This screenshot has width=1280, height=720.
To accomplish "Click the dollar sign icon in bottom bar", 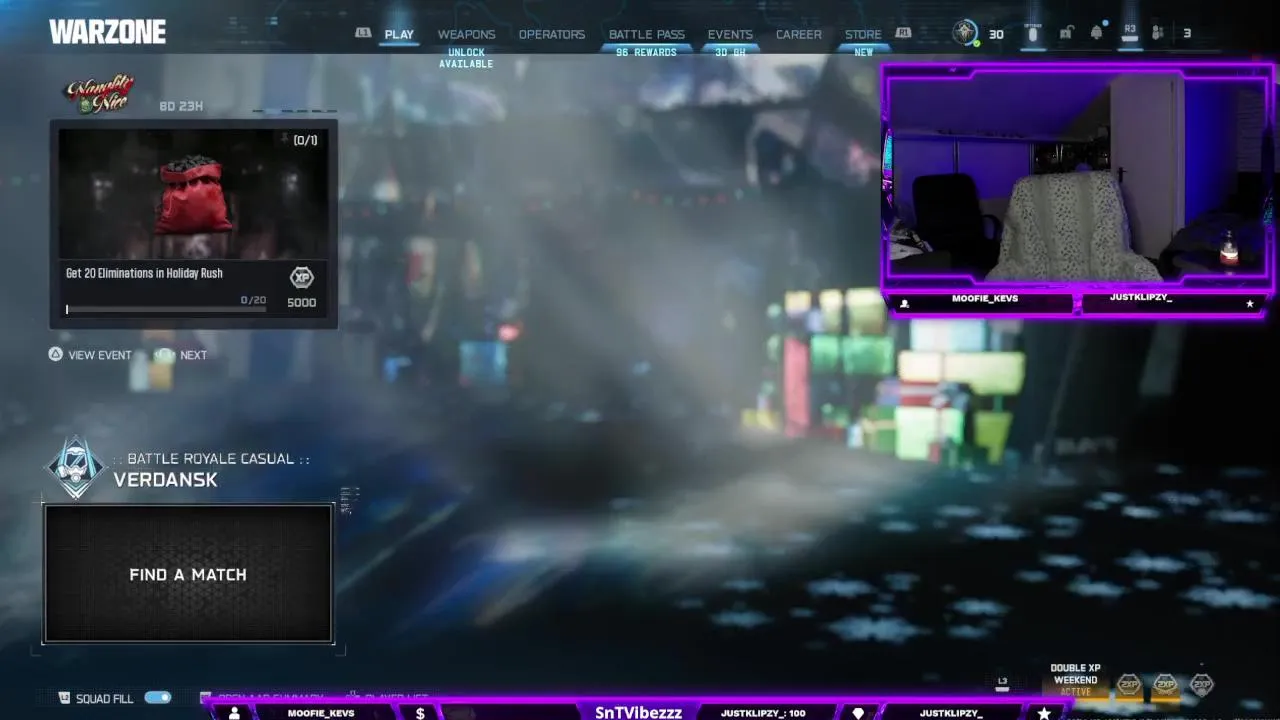I will (420, 713).
